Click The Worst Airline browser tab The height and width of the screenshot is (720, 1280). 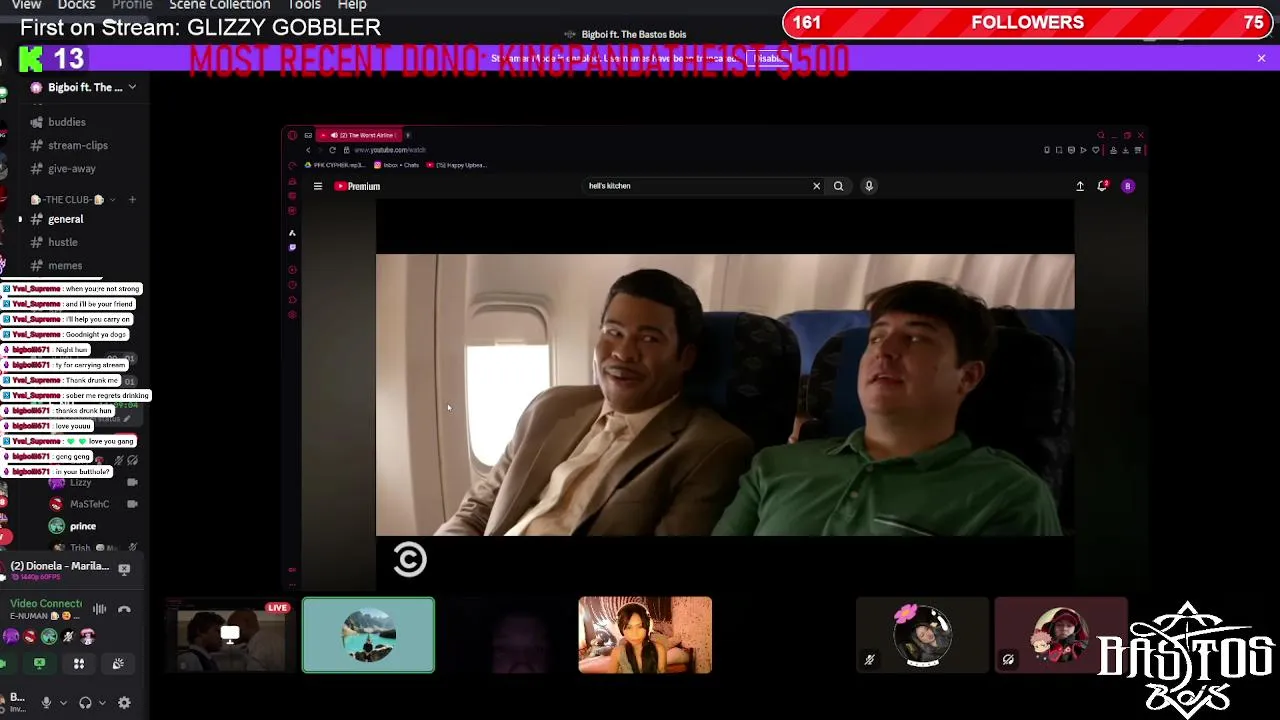tap(361, 135)
